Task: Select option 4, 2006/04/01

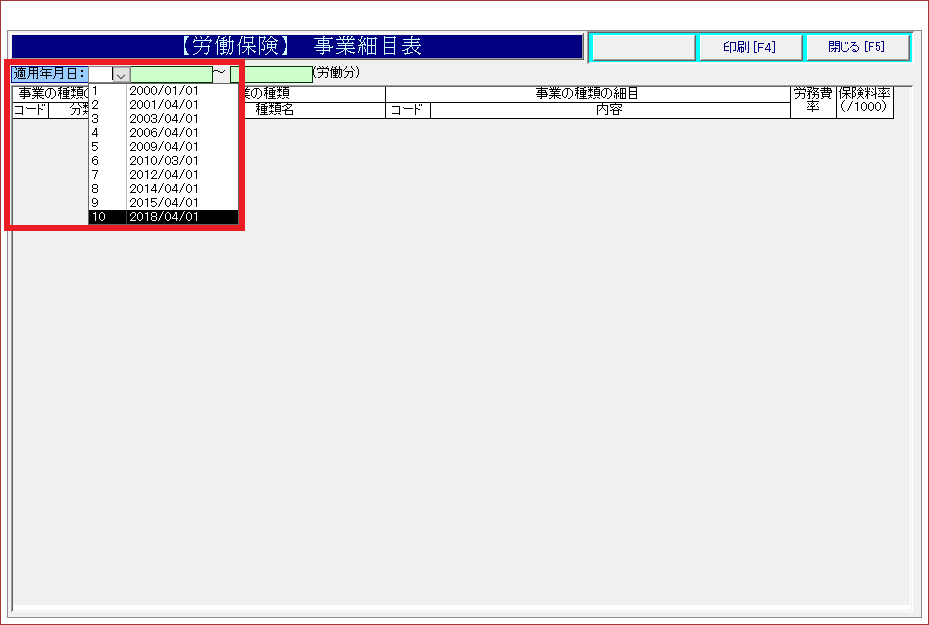Action: (x=164, y=132)
